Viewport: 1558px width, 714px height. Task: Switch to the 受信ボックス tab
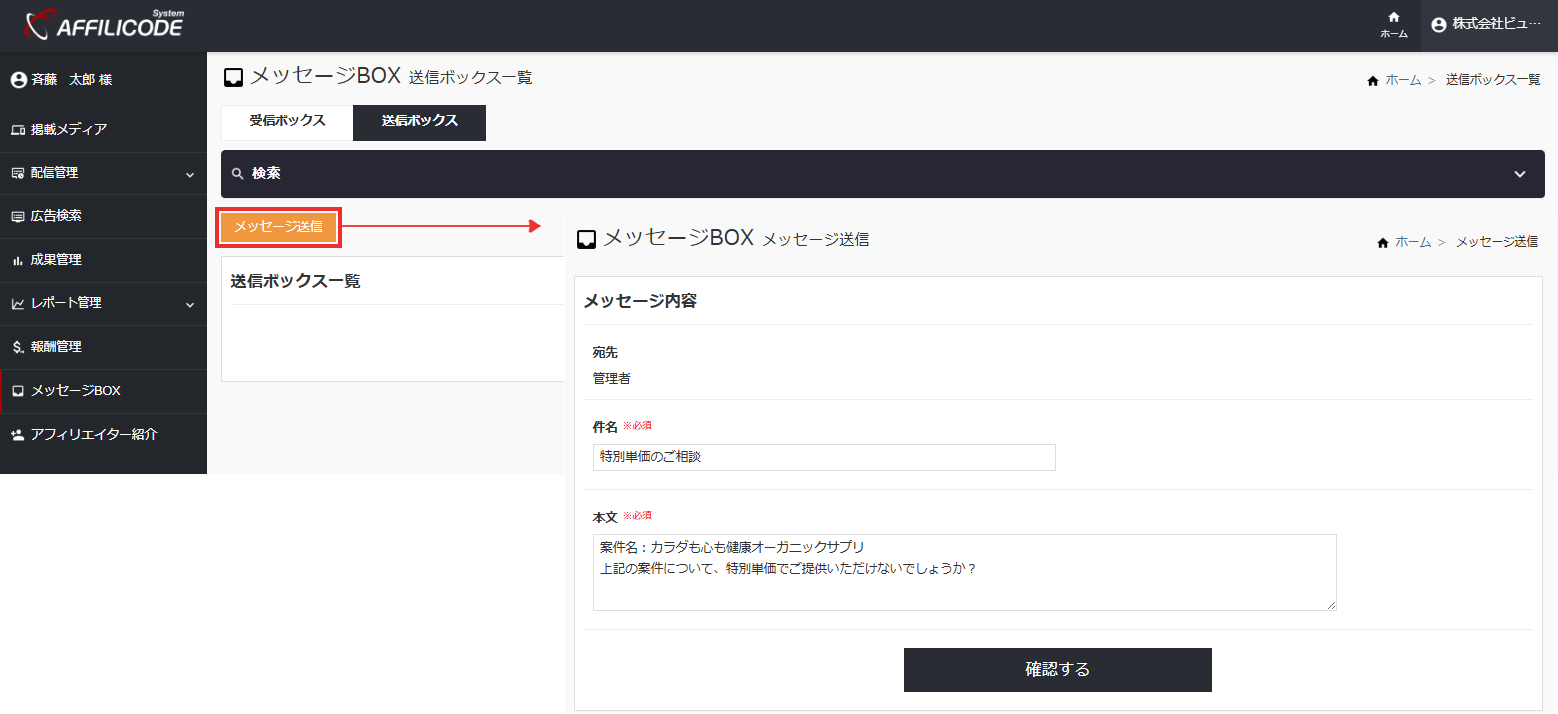(x=286, y=122)
